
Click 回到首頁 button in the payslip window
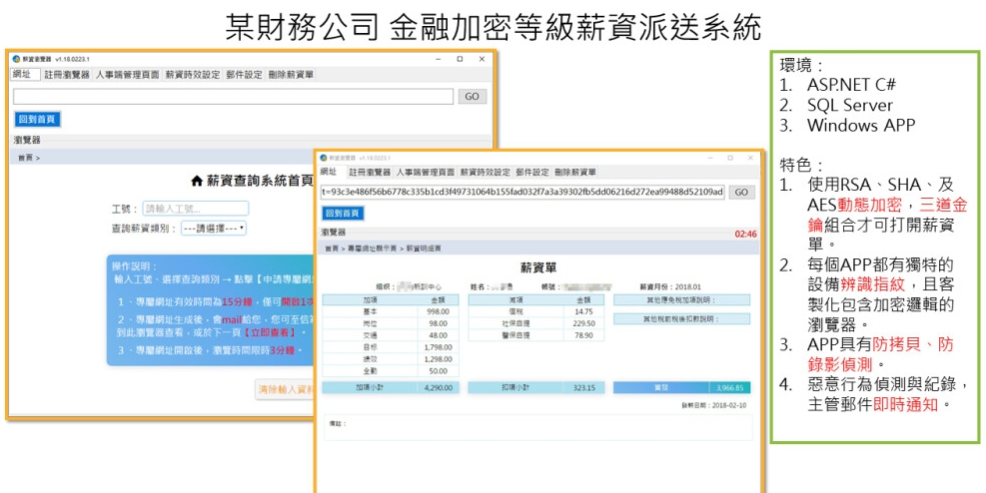pos(343,213)
